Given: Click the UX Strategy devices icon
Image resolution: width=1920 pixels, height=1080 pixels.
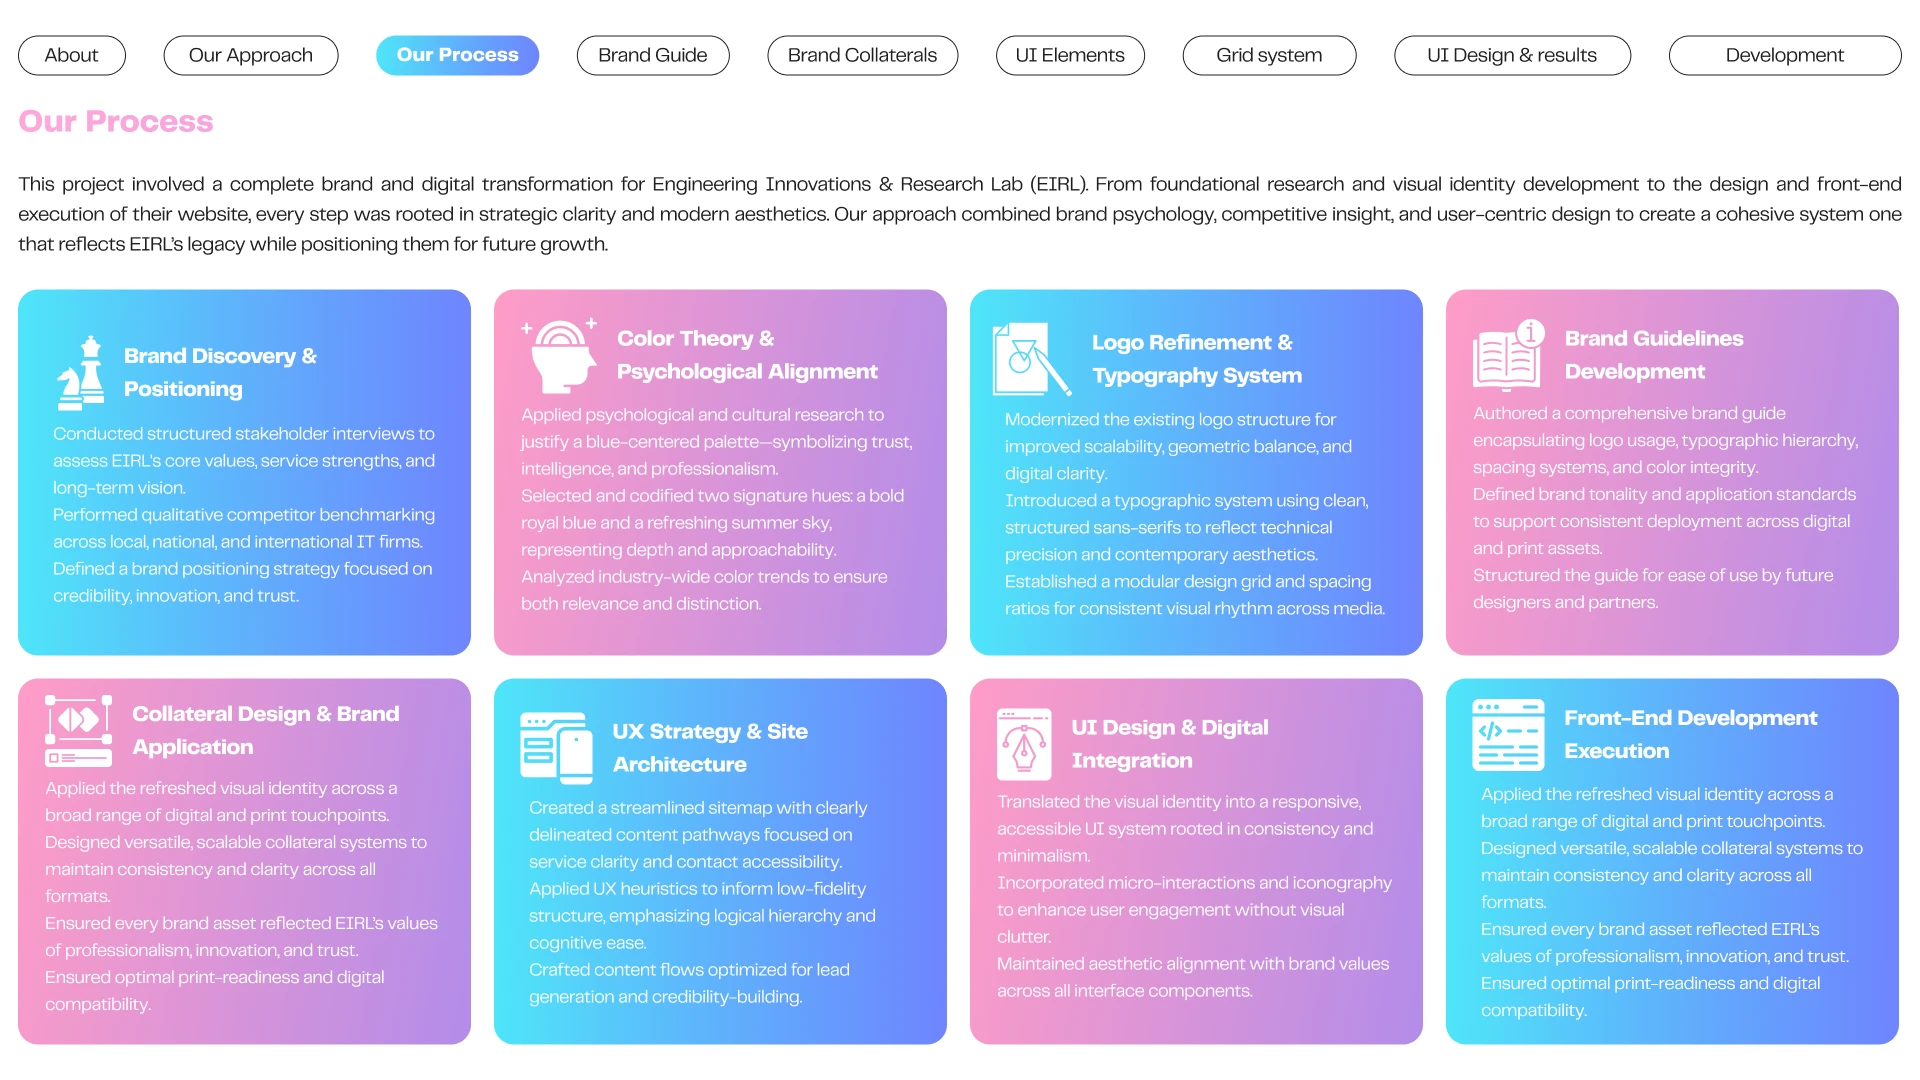Looking at the screenshot, I should click(x=556, y=748).
